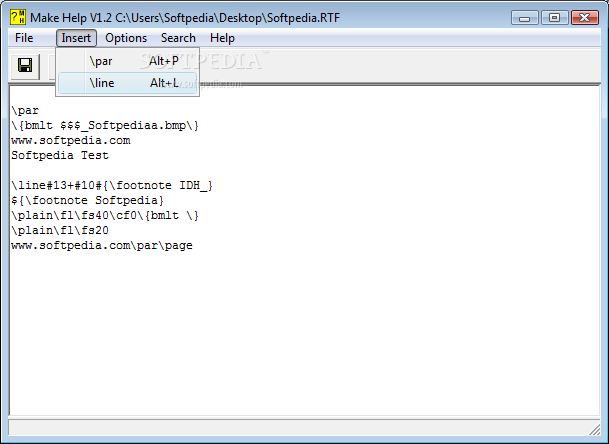Open the Search menu
609x444 pixels.
178,38
